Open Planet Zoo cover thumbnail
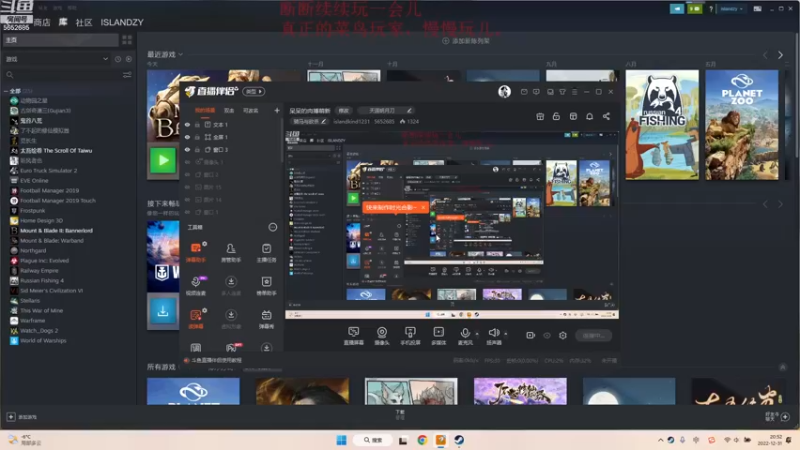Viewport: 800px width, 450px height. coord(742,125)
